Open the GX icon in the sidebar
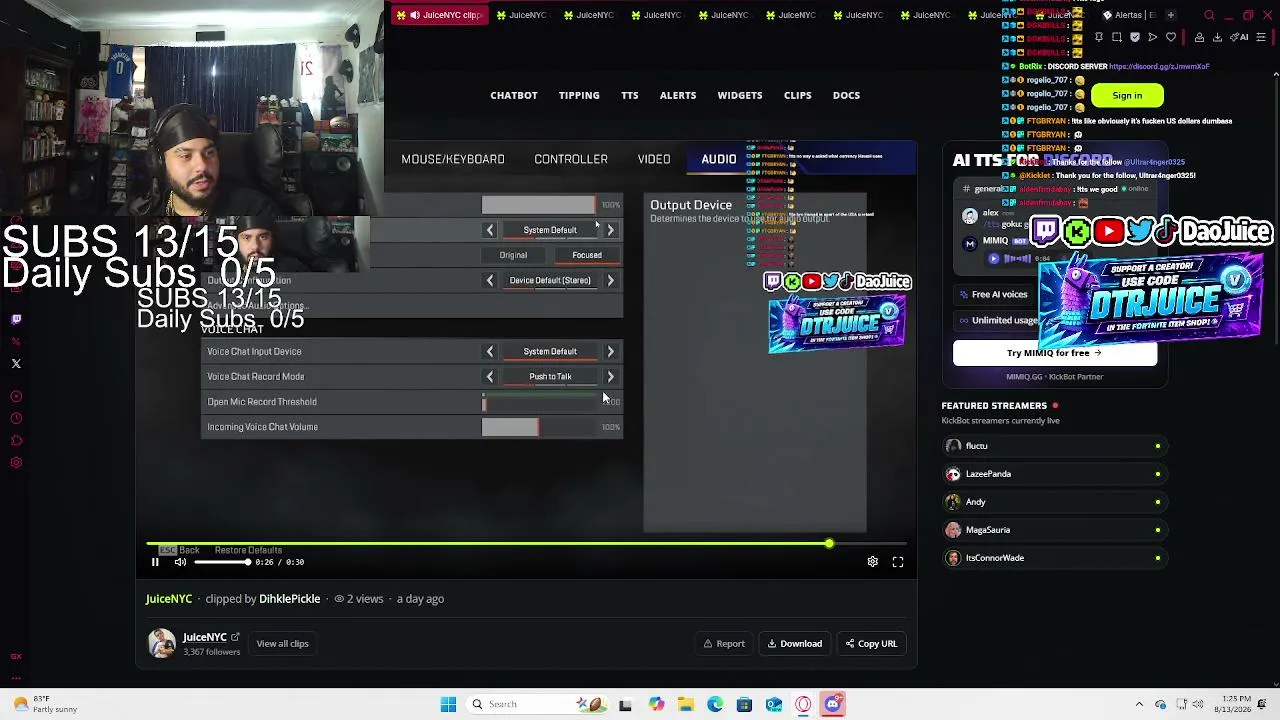The image size is (1280, 720). click(x=16, y=656)
